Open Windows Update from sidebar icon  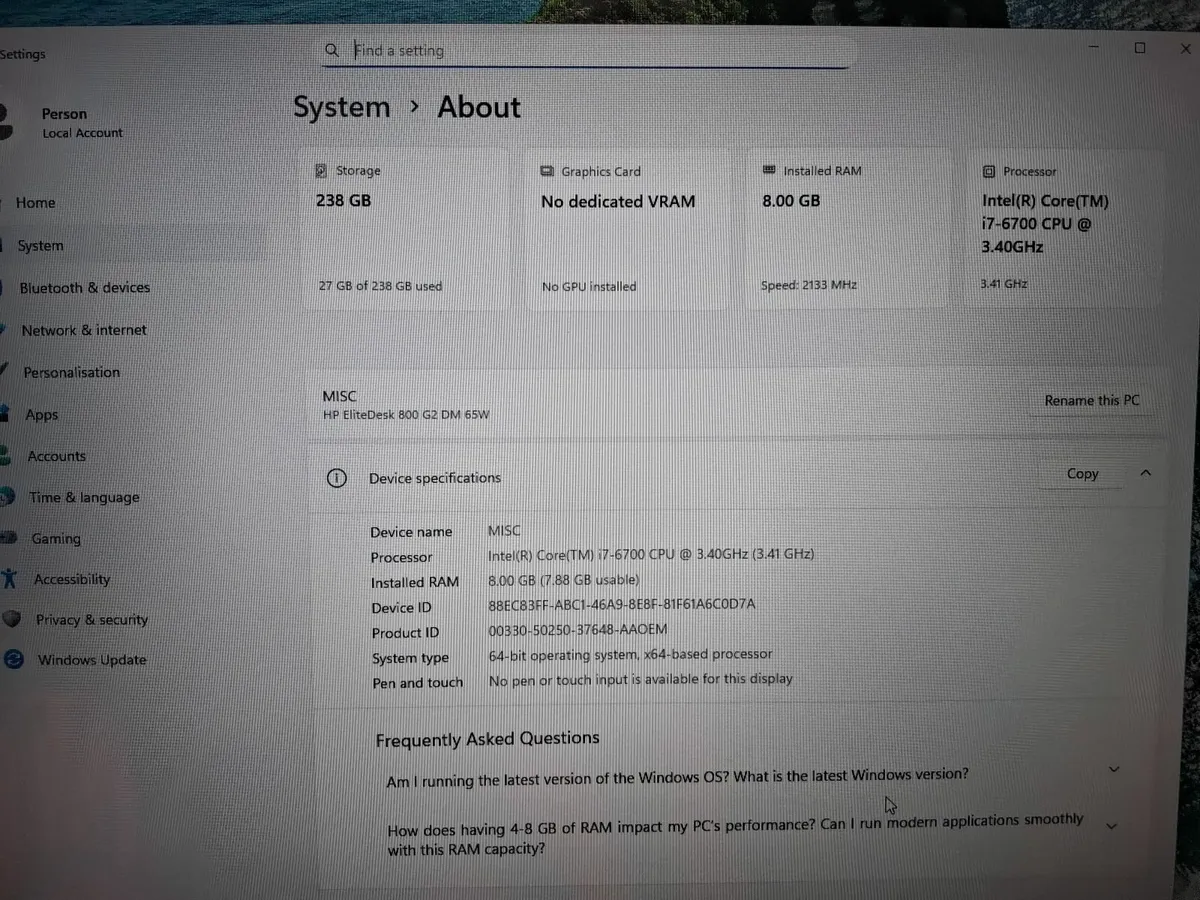(x=13, y=659)
